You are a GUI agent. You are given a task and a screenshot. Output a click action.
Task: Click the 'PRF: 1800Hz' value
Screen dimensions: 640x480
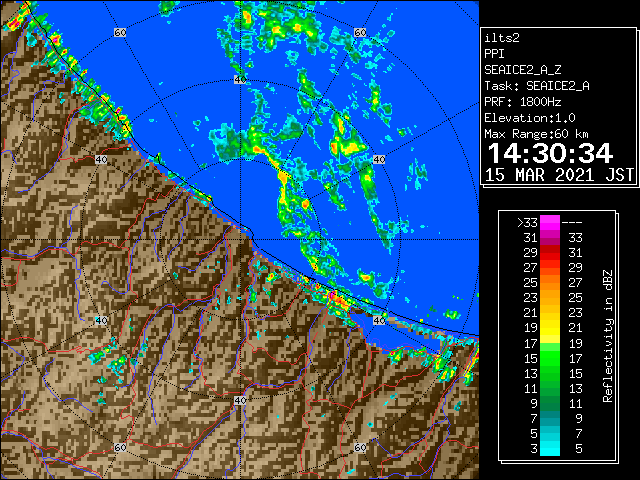point(523,102)
